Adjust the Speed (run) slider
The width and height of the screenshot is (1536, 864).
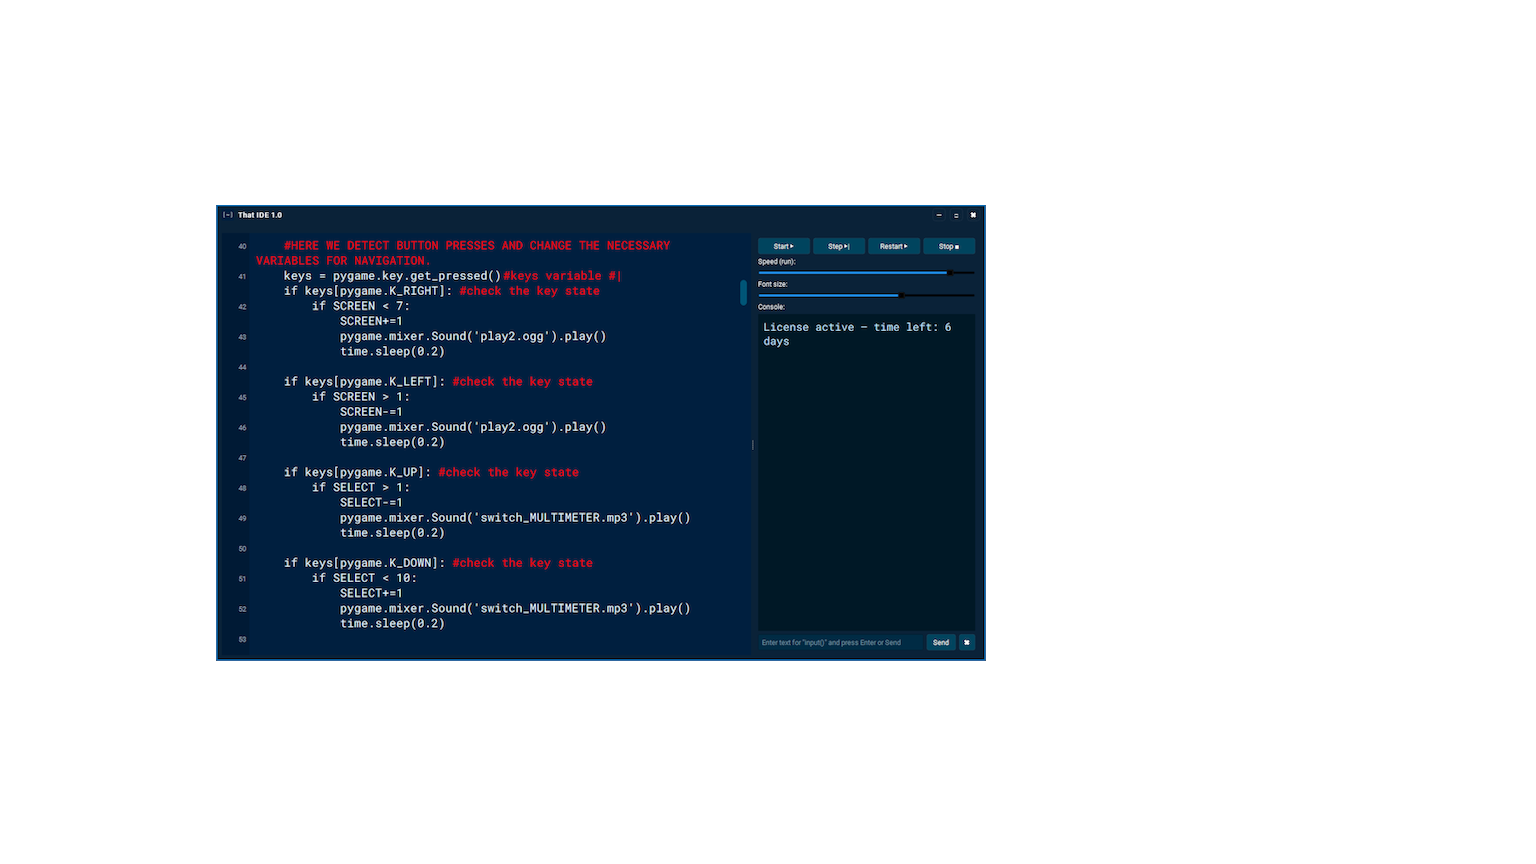[x=866, y=272]
